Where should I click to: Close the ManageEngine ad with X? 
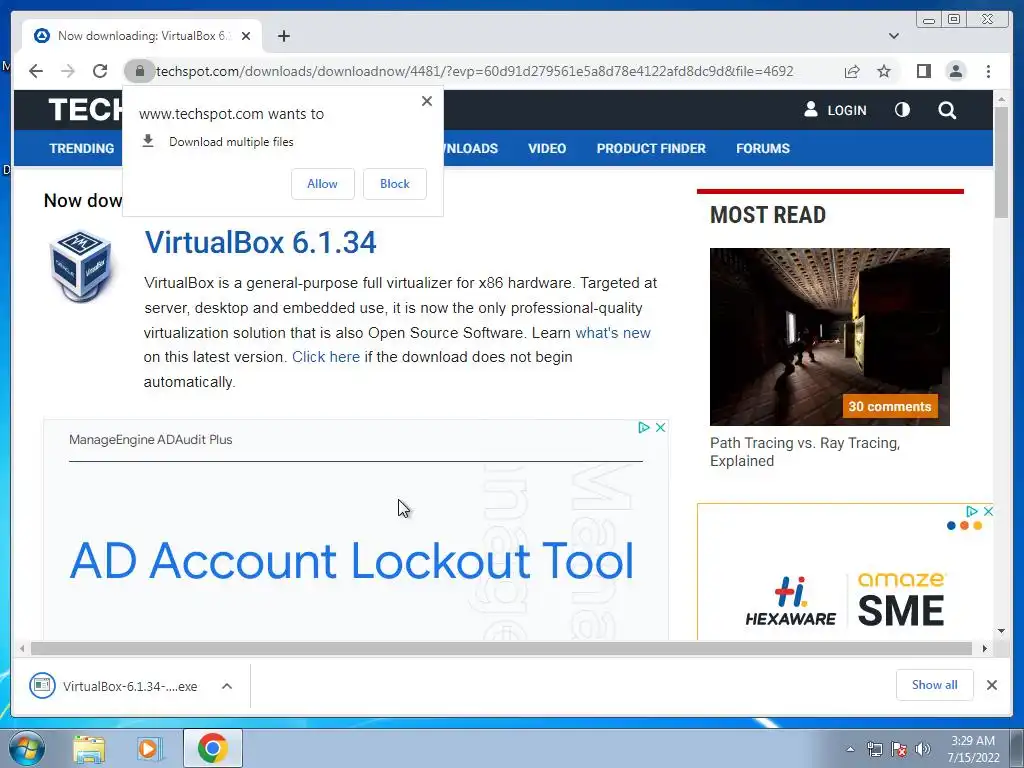click(x=660, y=427)
